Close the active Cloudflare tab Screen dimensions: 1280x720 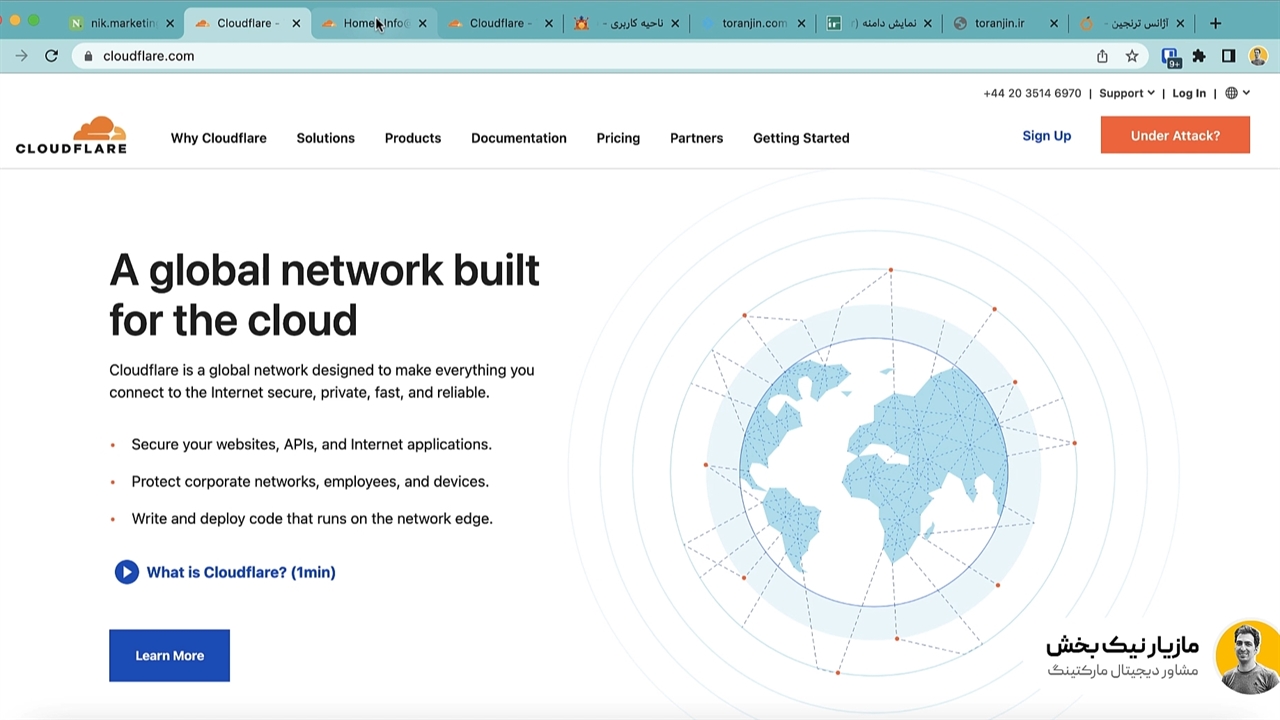296,23
